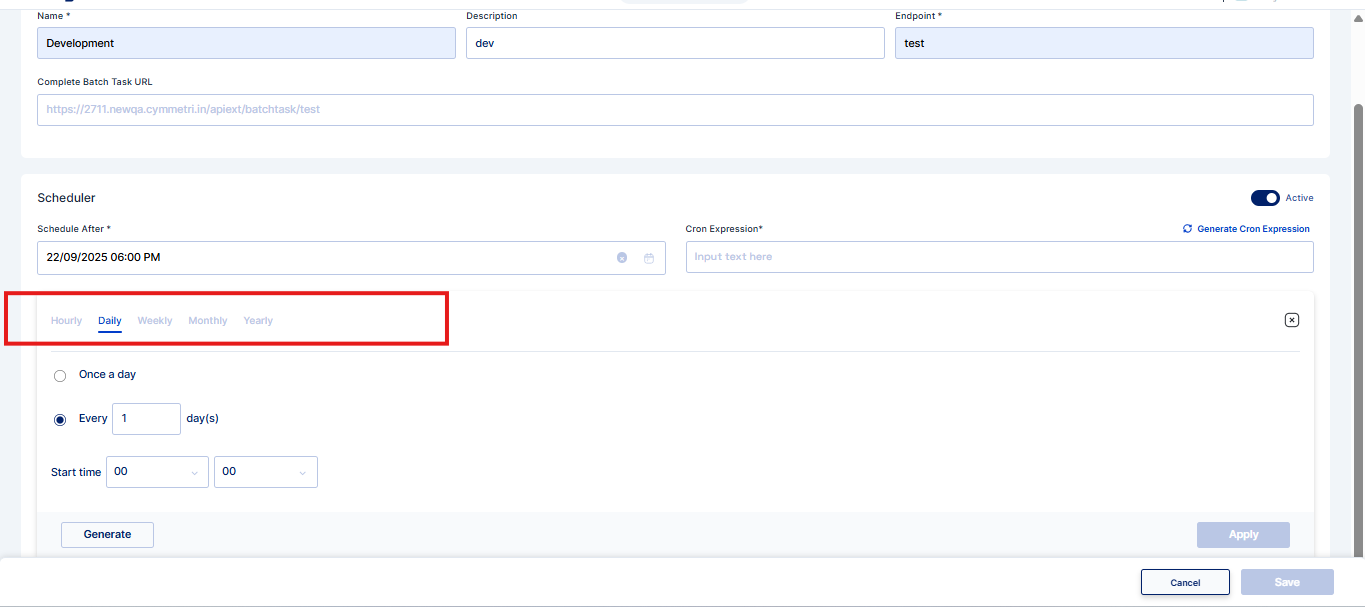Screen dimensions: 1365x607
Task: Expand the Start time hour dropdown
Action: [x=157, y=472]
